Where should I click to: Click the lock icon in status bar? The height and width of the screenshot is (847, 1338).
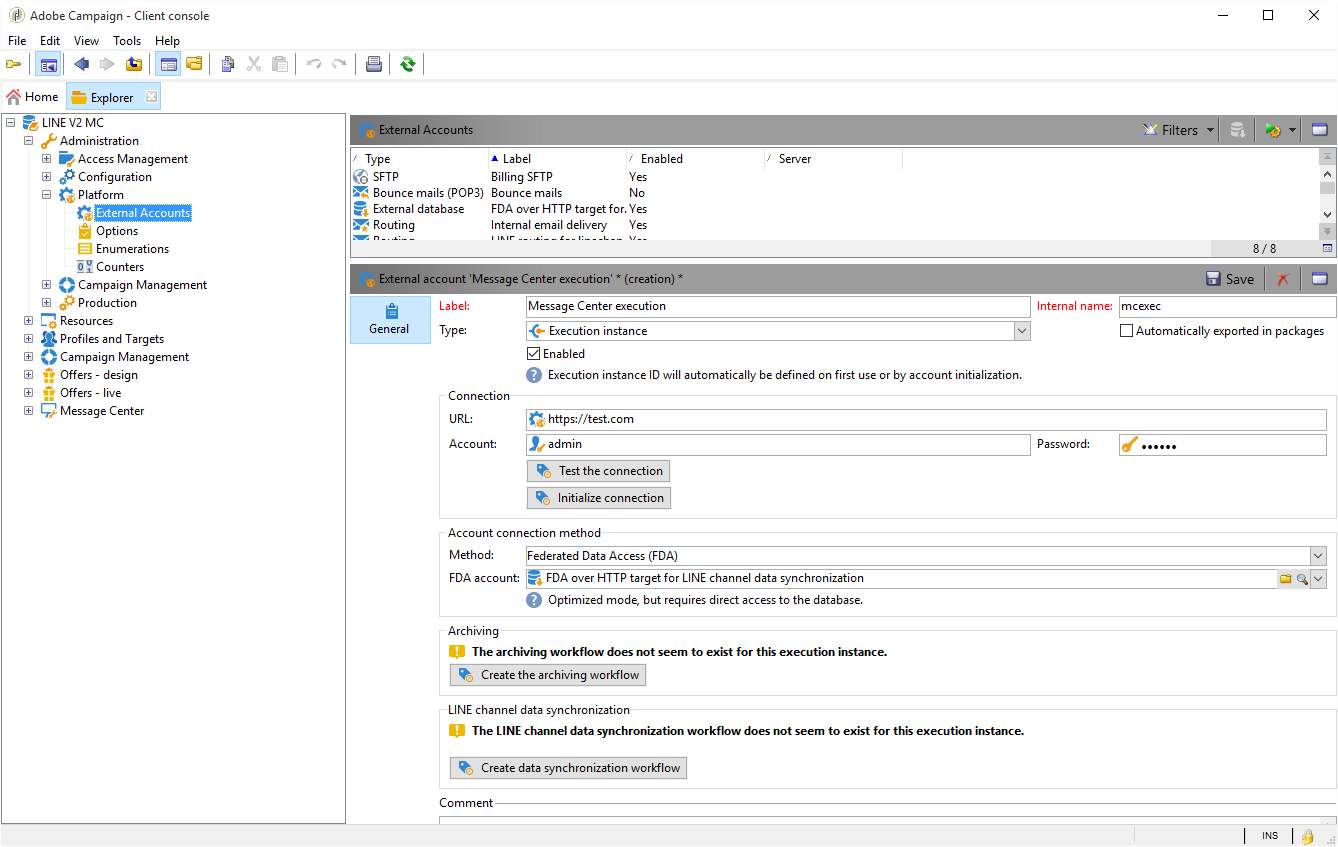click(1306, 836)
